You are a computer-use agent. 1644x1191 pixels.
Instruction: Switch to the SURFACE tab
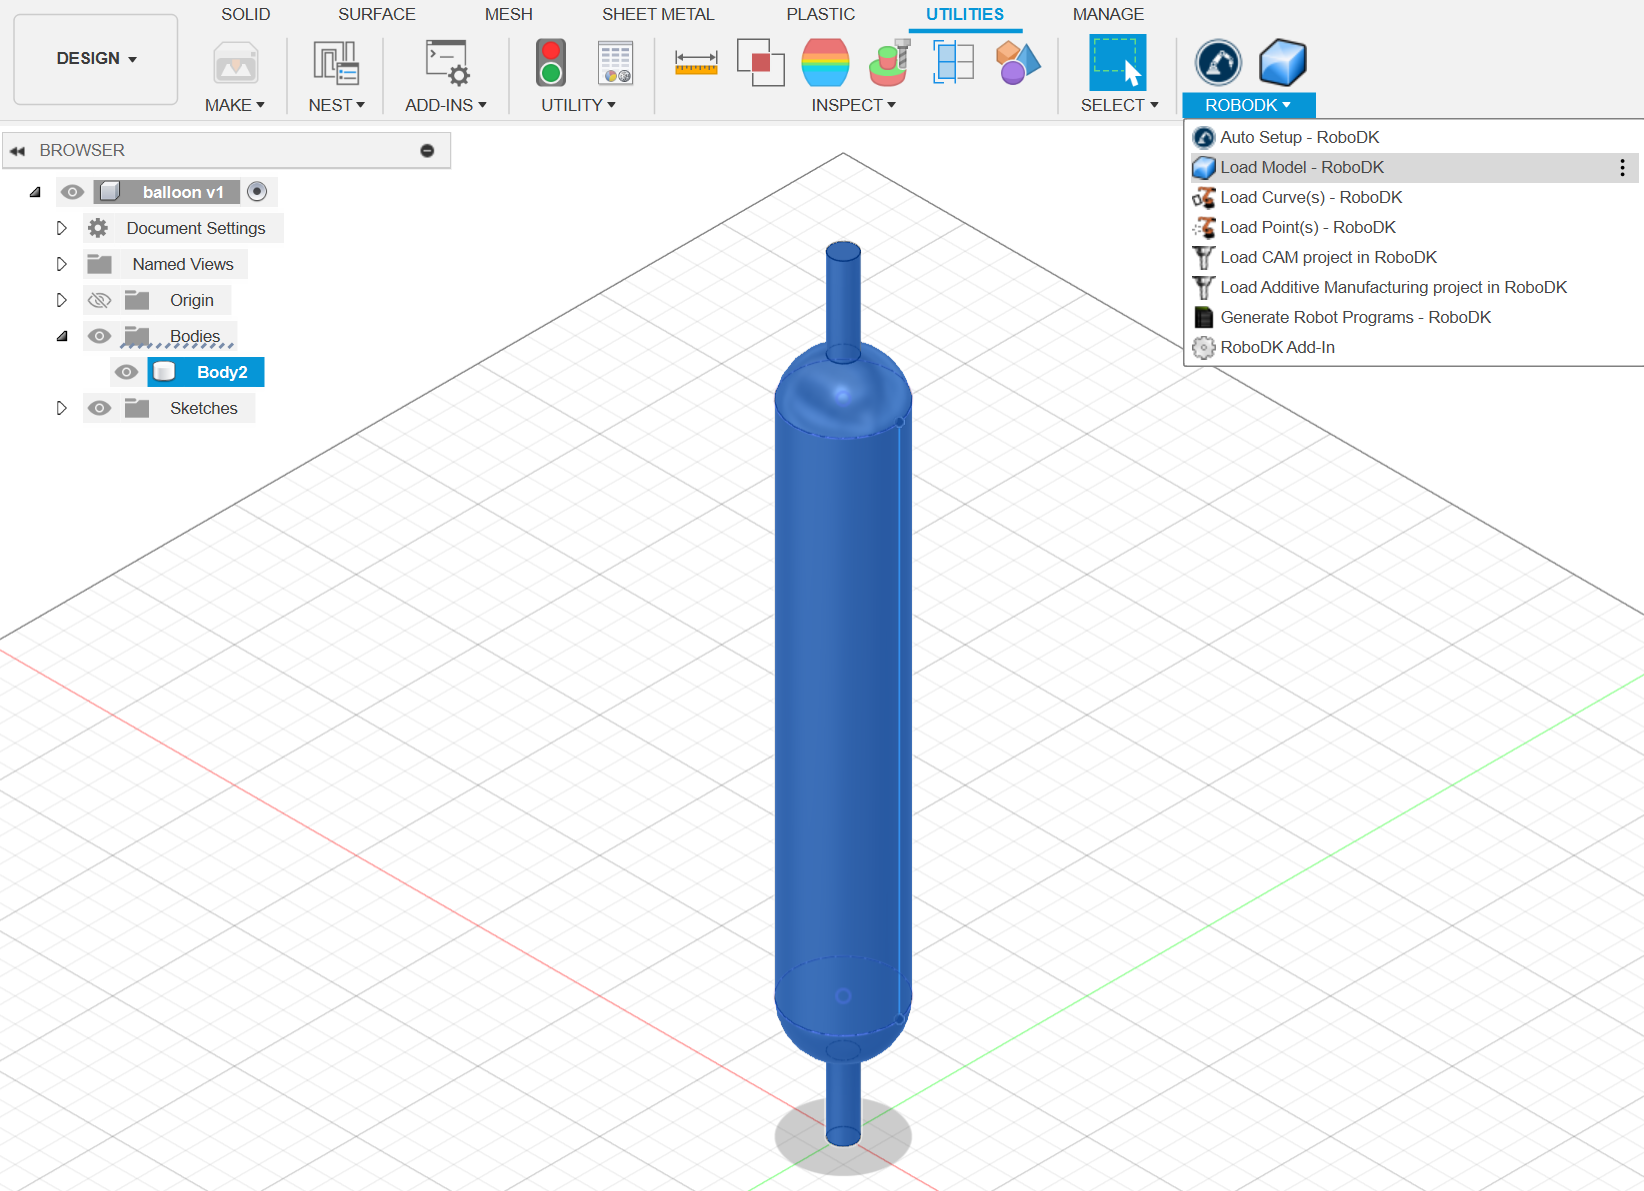(x=377, y=15)
